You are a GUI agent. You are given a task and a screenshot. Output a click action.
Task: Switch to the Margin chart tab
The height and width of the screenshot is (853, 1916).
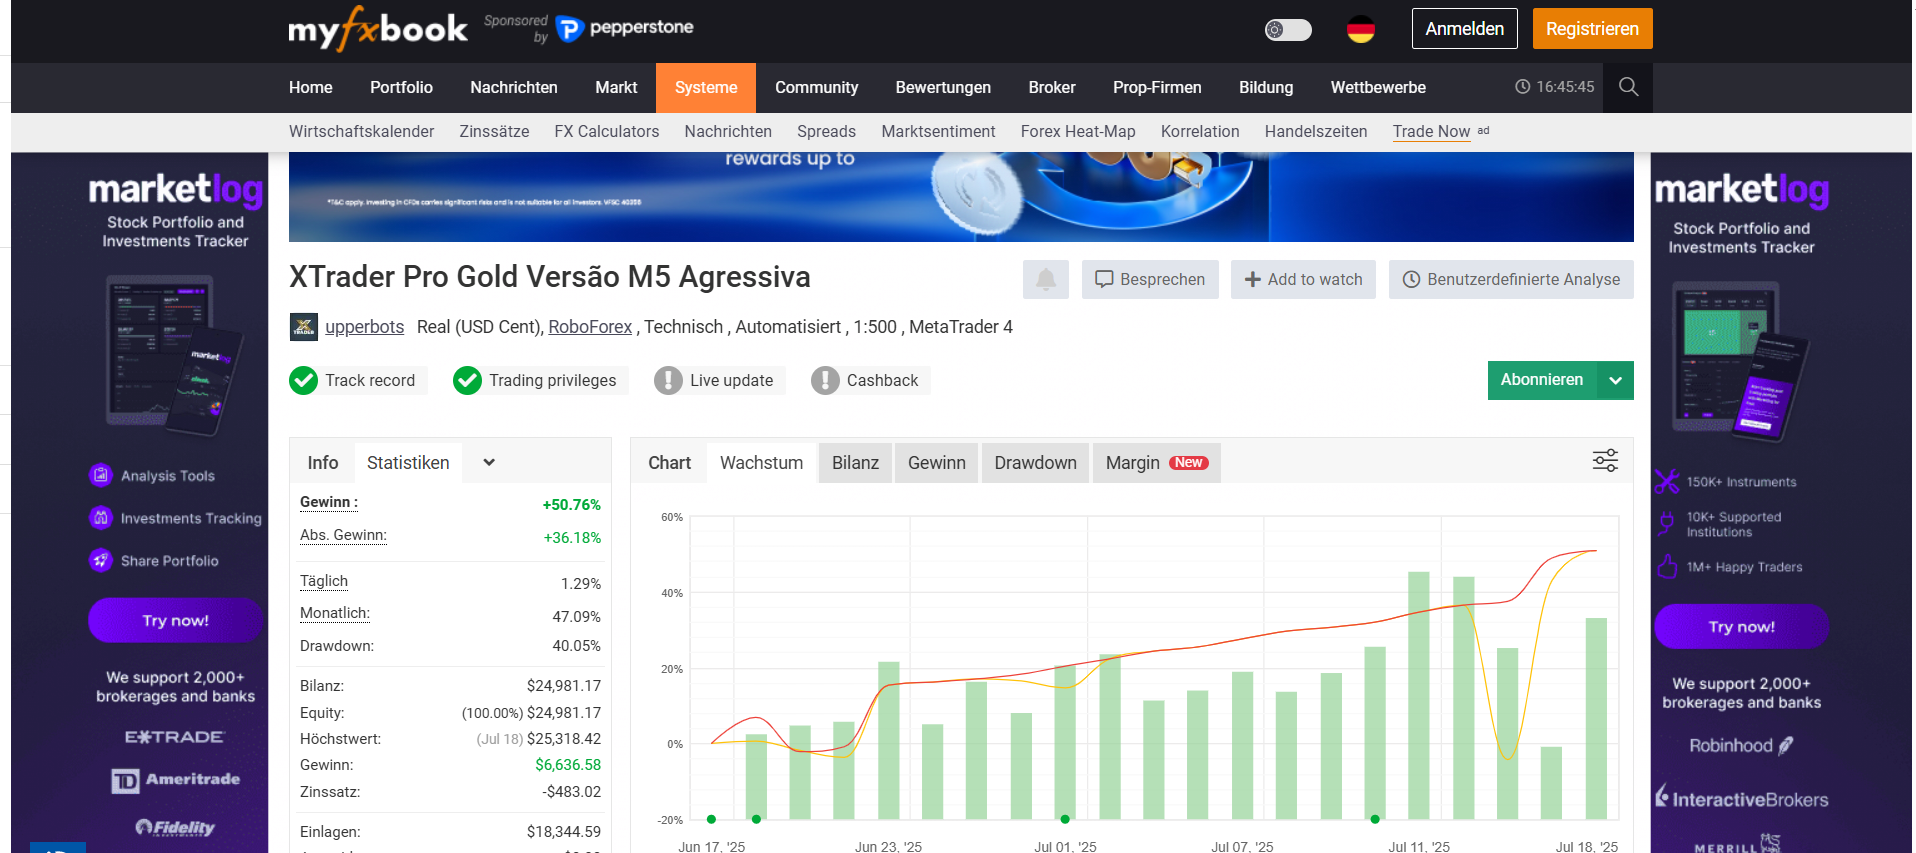pyautogui.click(x=1157, y=463)
